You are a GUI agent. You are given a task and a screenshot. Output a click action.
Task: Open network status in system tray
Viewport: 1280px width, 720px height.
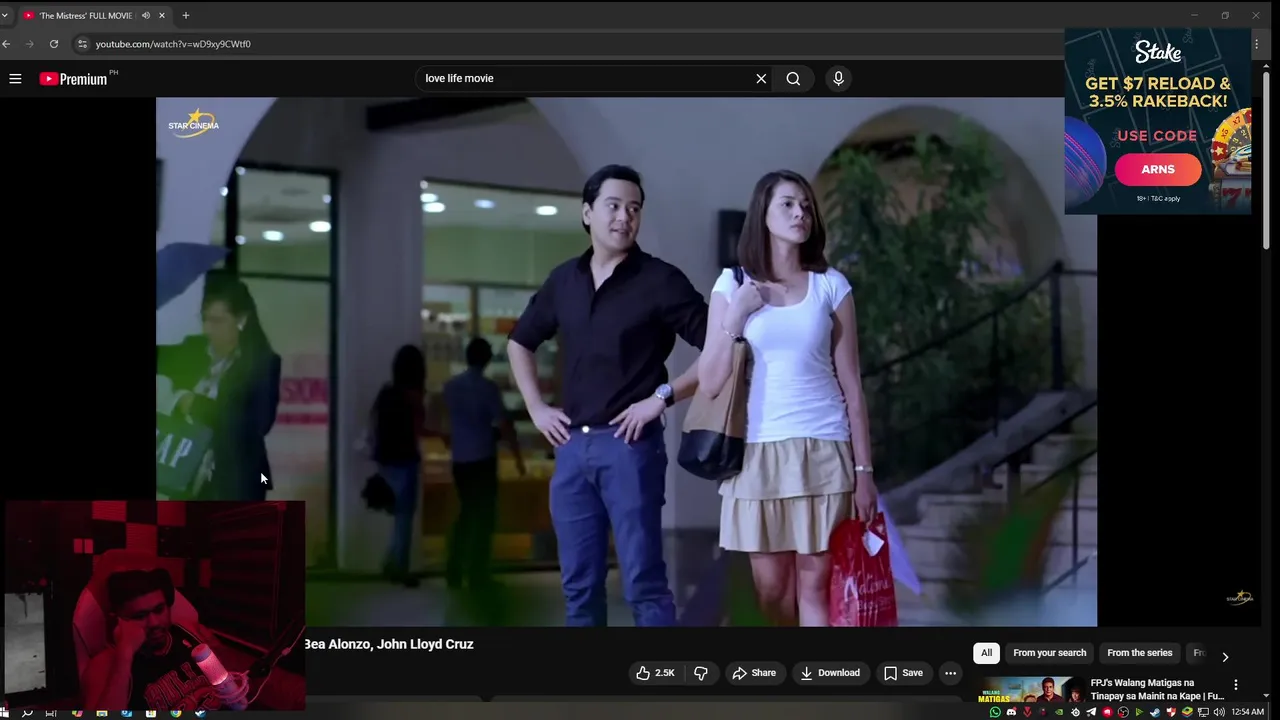click(x=1203, y=712)
